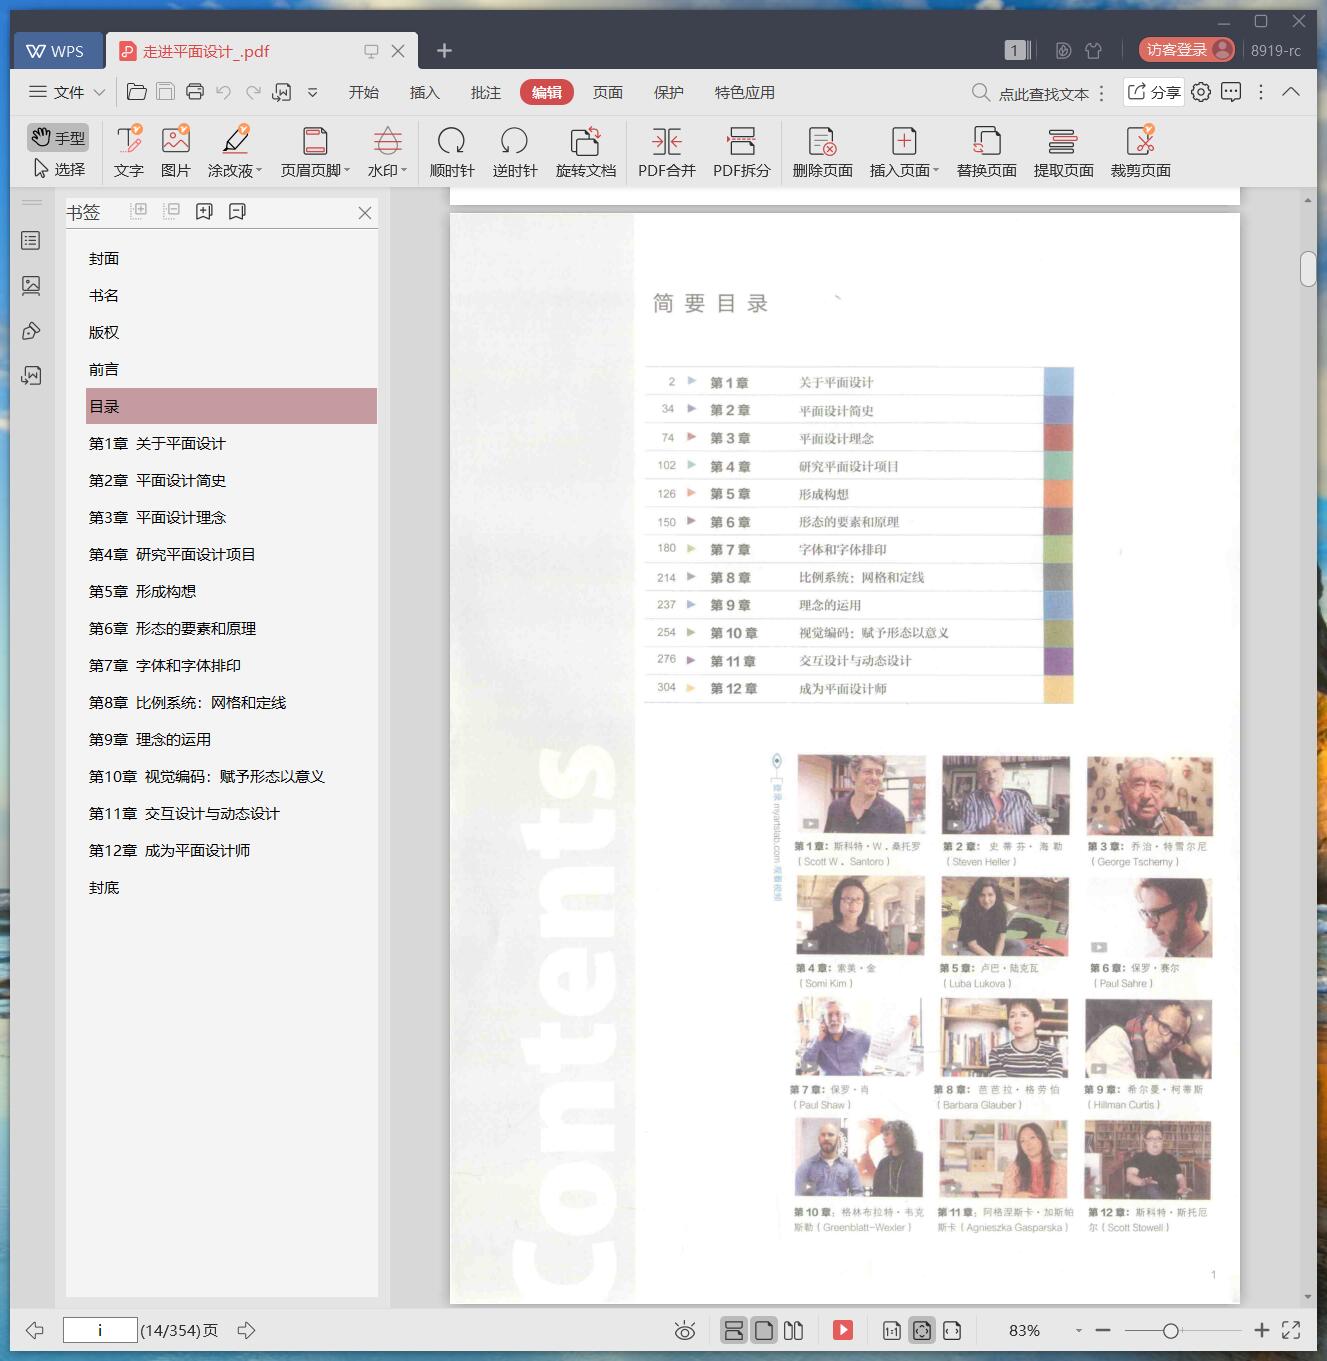Switch to the 特色应用 tab

click(745, 92)
